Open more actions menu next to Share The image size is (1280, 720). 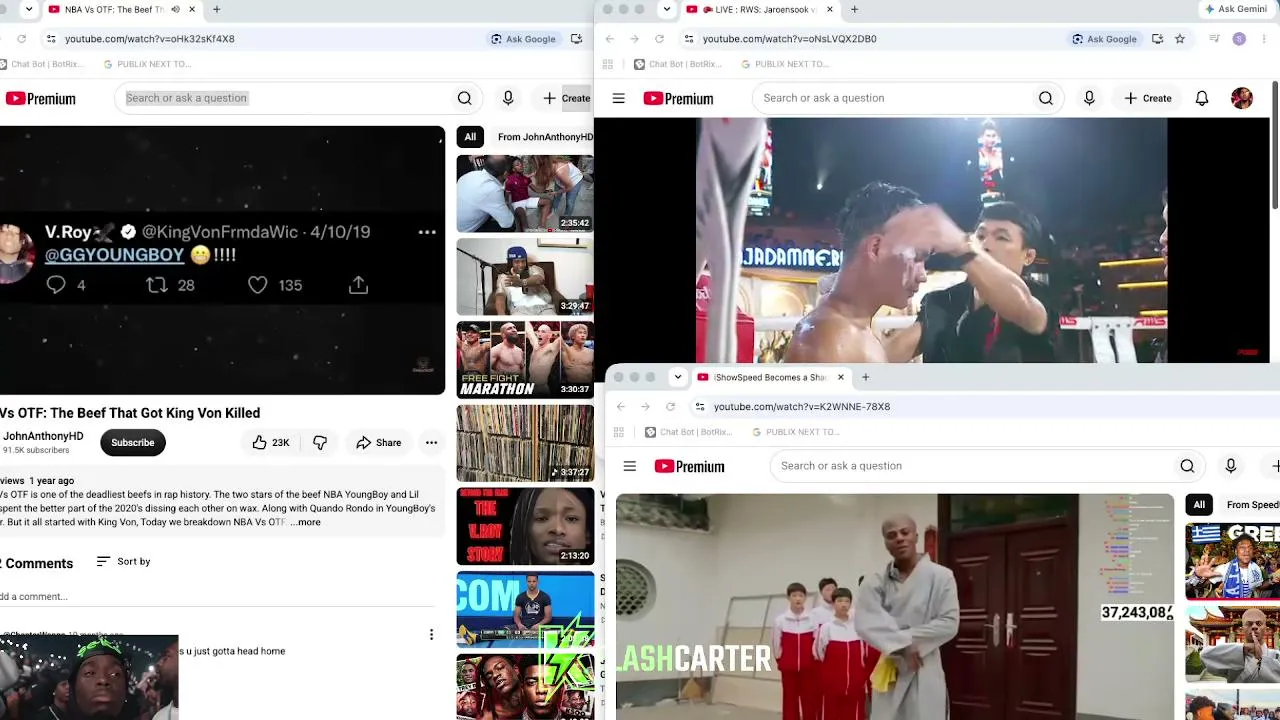(x=431, y=443)
